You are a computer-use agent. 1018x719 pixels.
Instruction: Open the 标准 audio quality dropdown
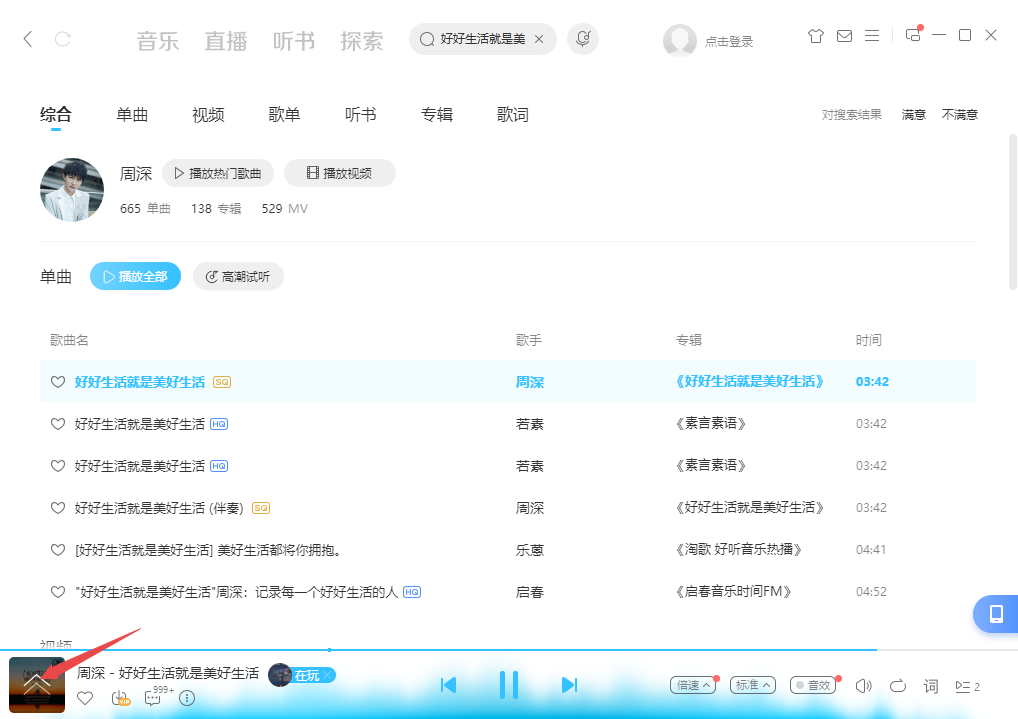[x=751, y=685]
